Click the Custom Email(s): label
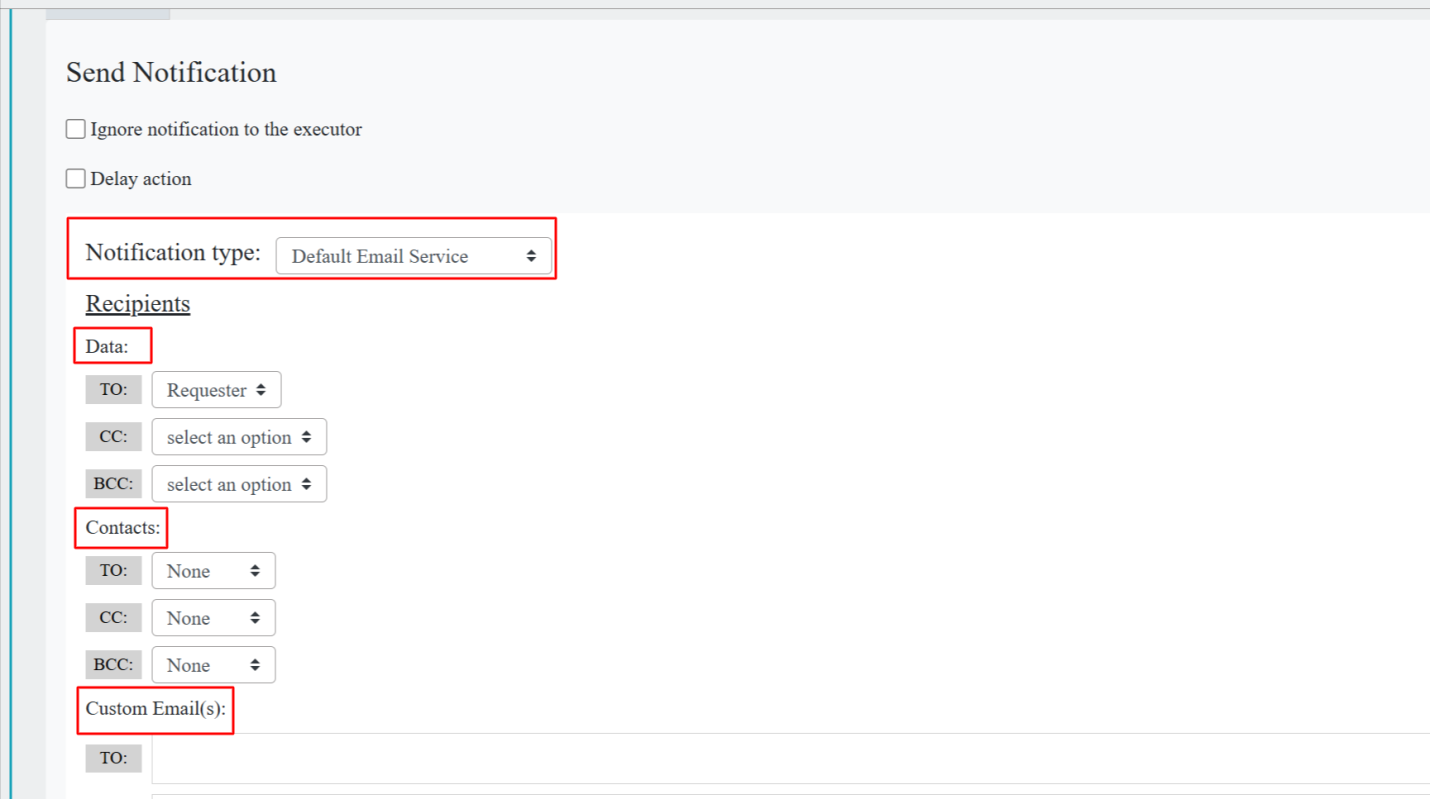1430x799 pixels. [156, 709]
